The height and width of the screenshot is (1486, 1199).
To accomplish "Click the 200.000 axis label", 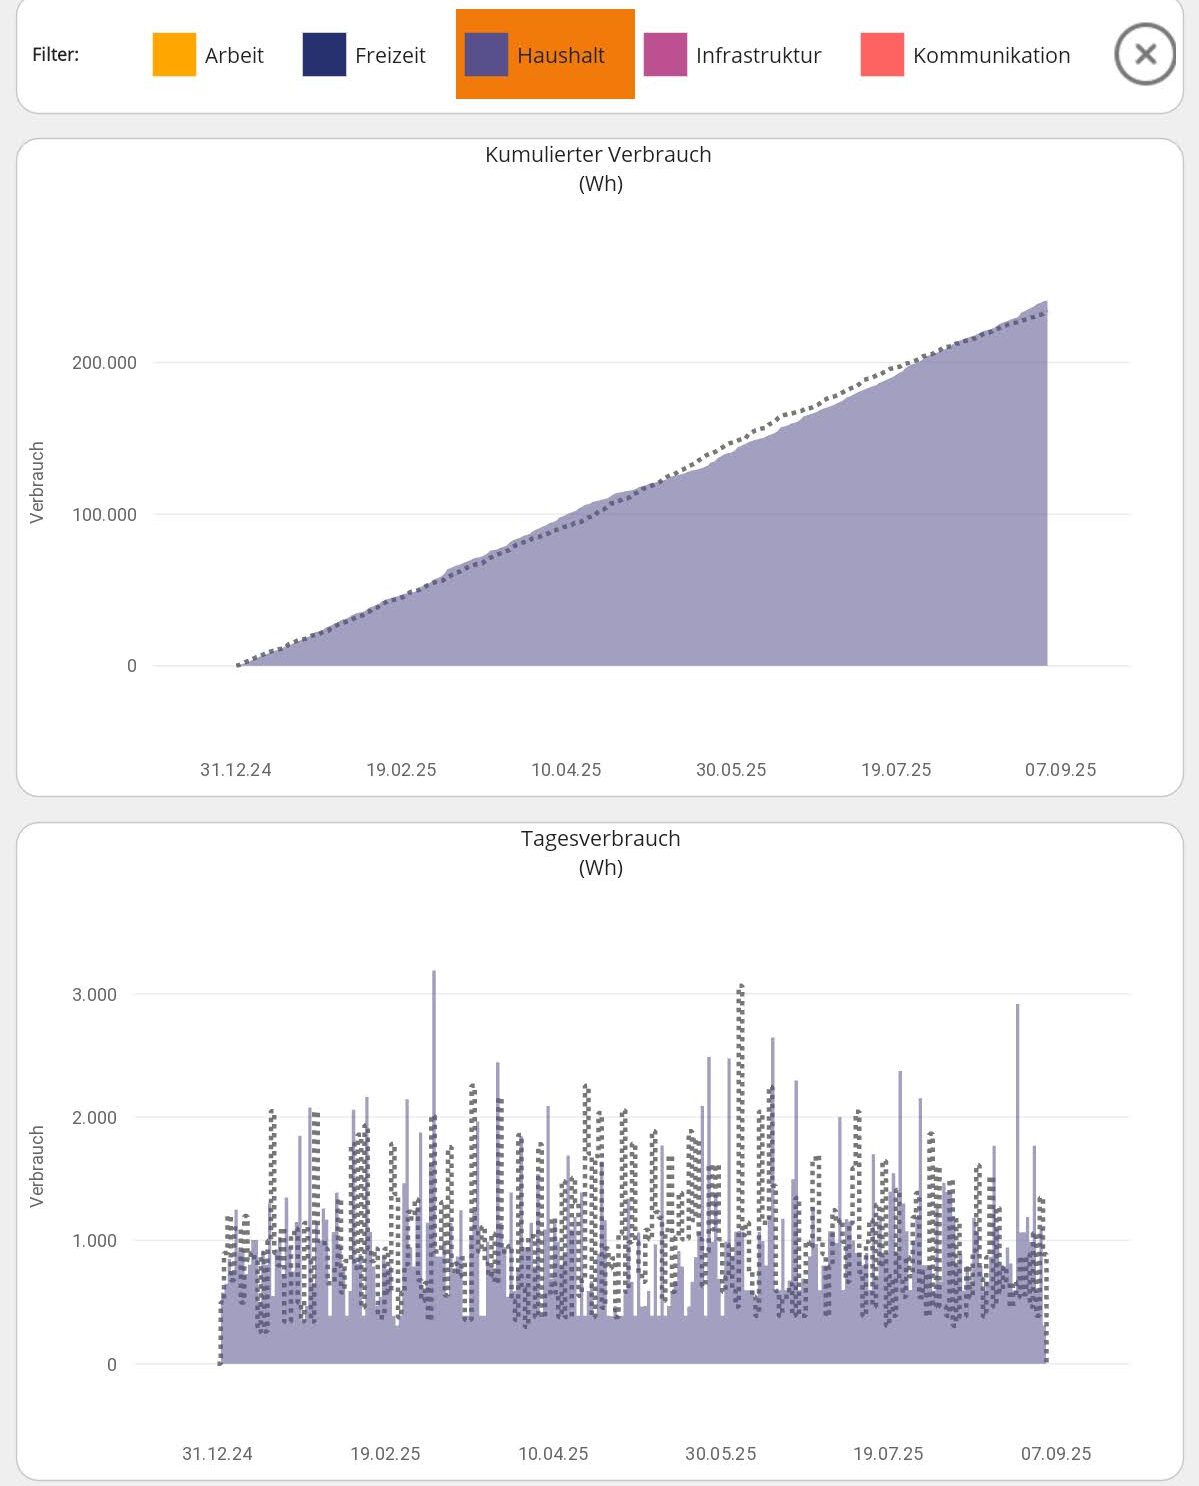I will (x=104, y=363).
